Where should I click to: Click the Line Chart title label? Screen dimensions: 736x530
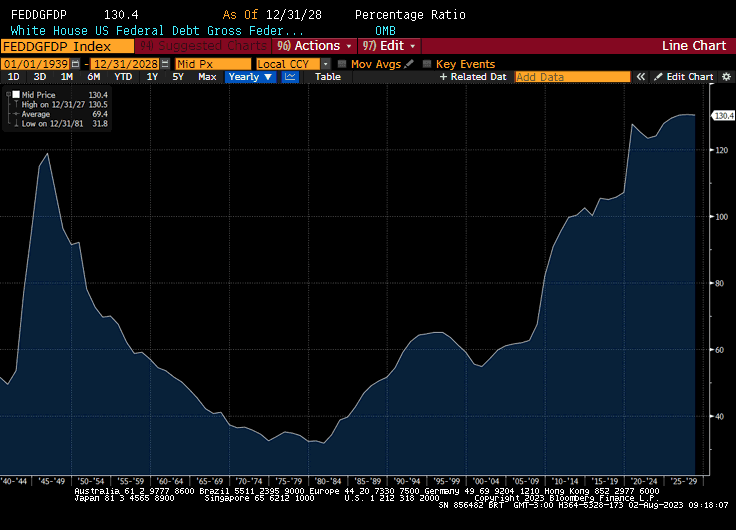pos(694,46)
